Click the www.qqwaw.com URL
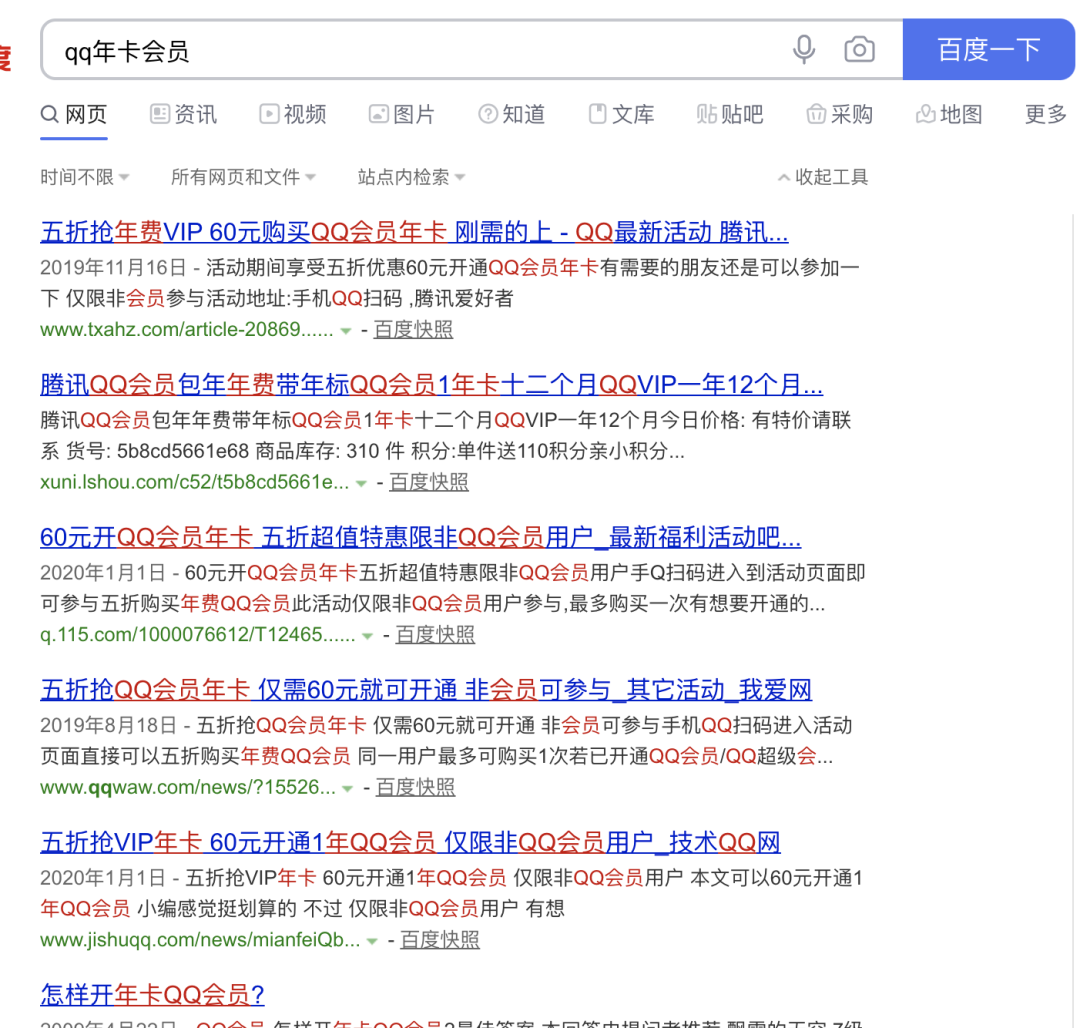Image resolution: width=1080 pixels, height=1028 pixels. point(188,787)
